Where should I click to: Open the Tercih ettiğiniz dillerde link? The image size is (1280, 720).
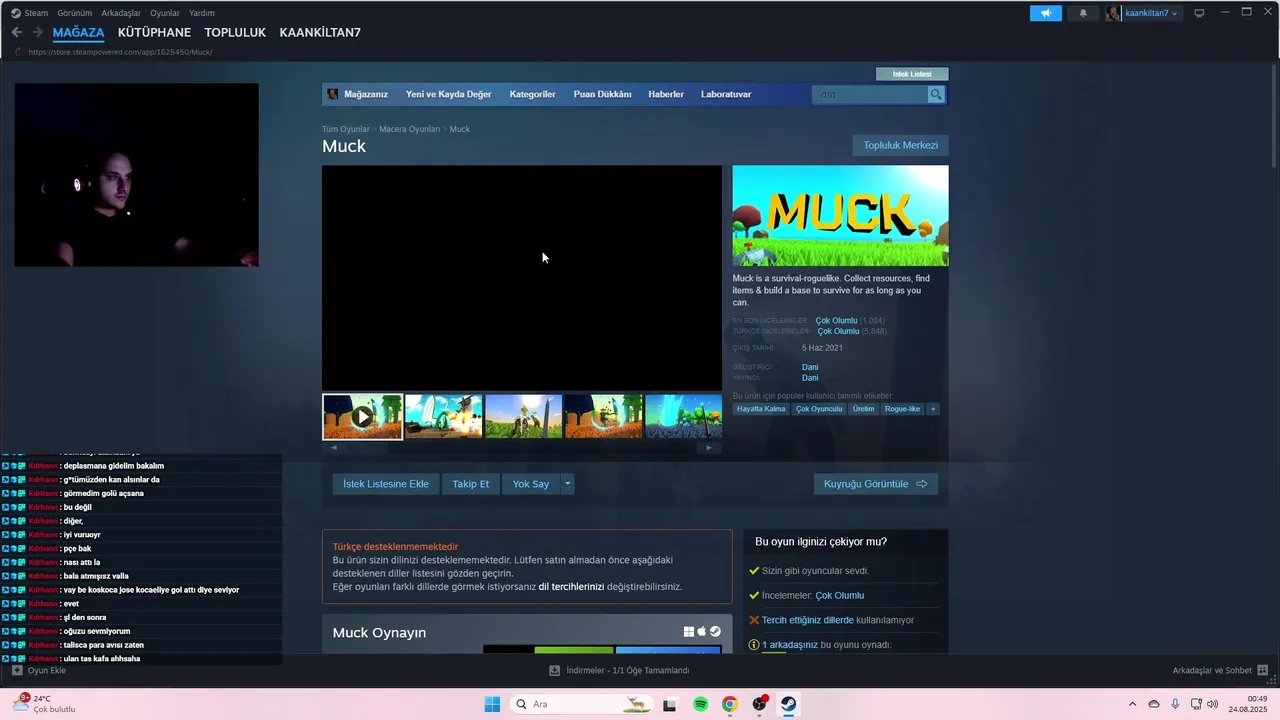[x=808, y=620]
